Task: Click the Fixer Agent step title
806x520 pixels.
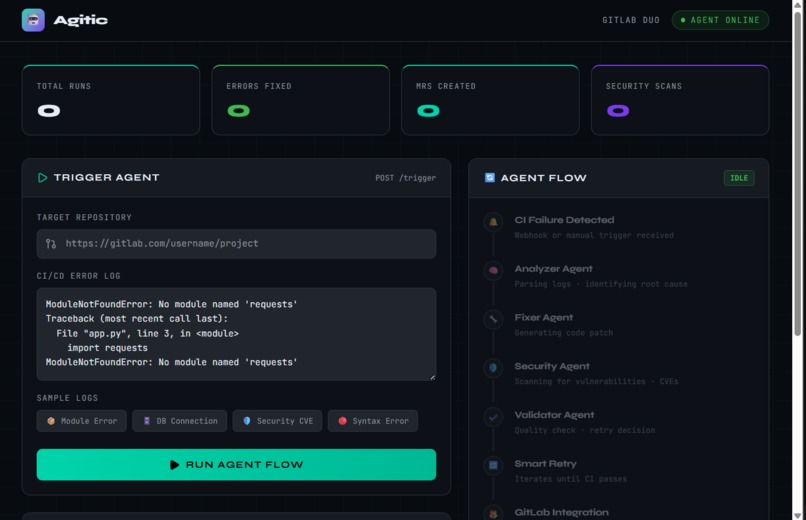Action: click(x=544, y=318)
